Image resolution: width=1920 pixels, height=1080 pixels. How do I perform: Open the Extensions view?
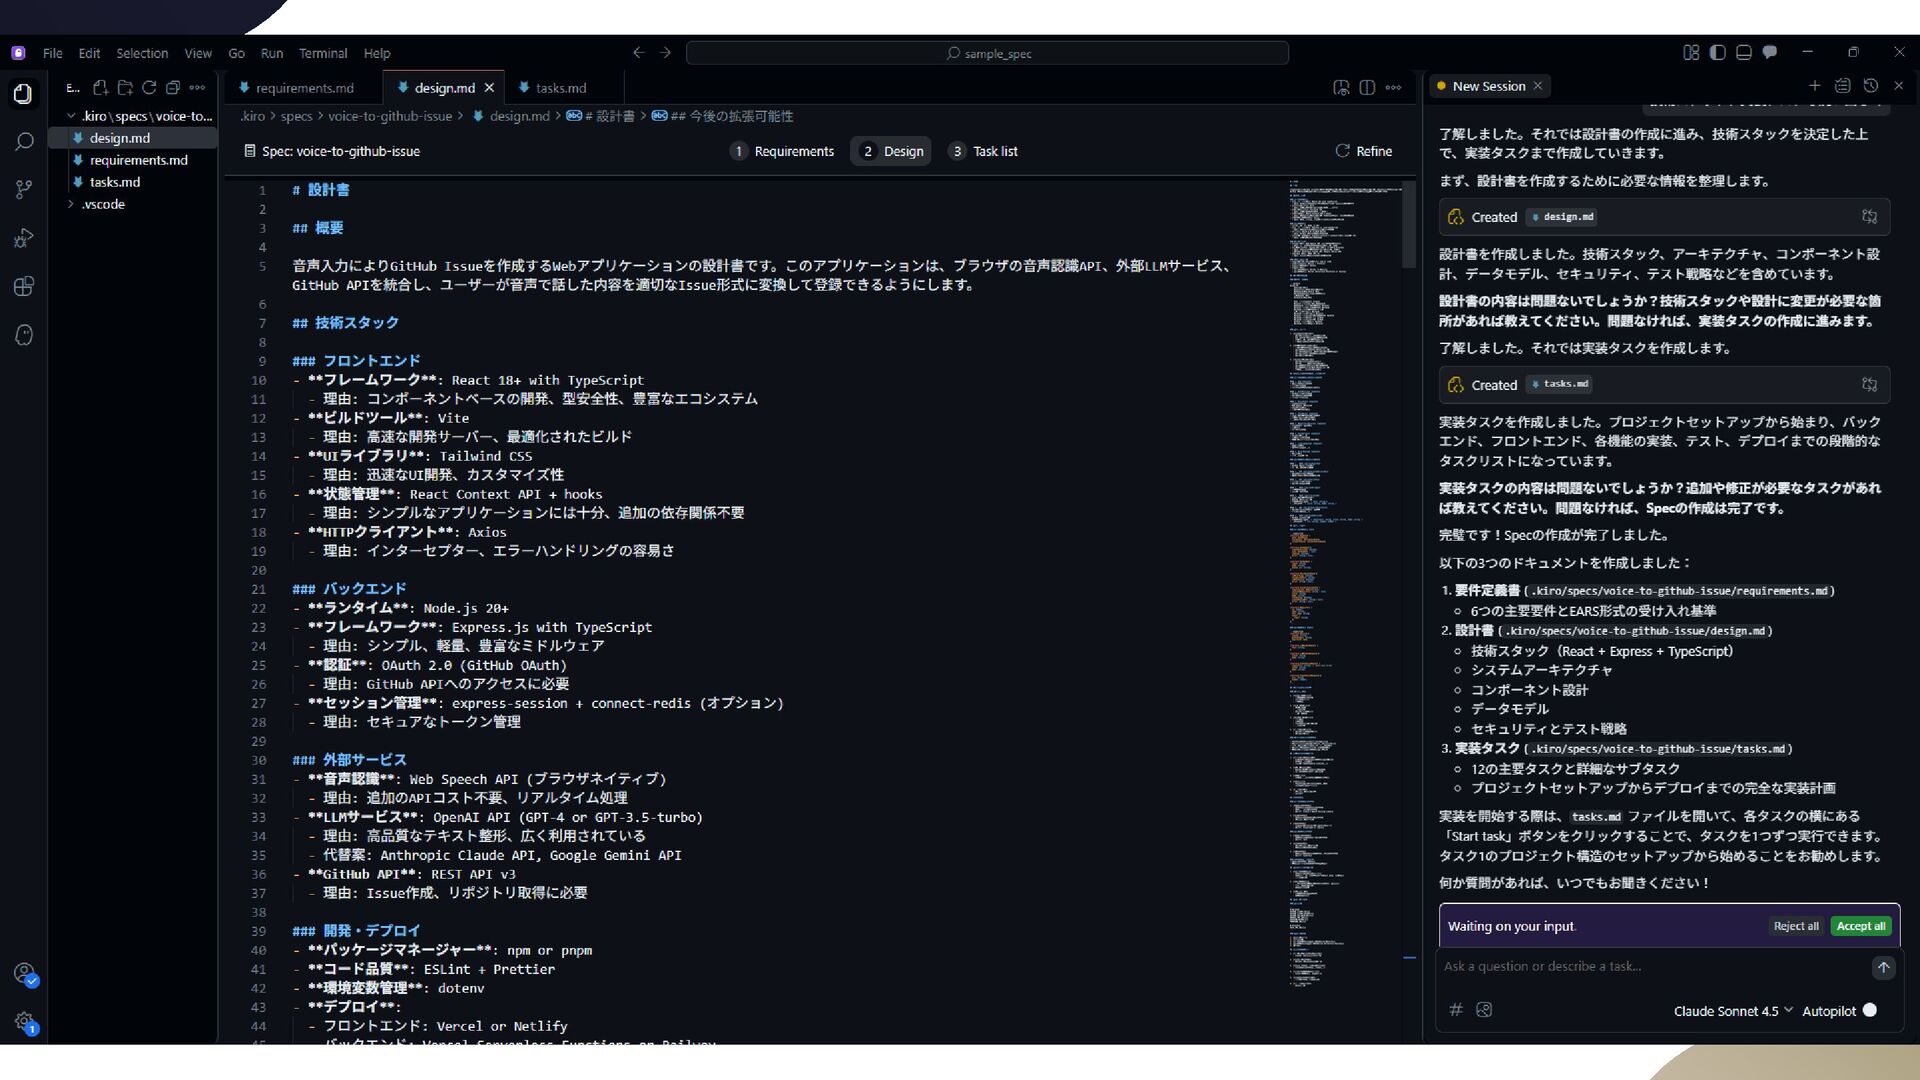click(24, 287)
